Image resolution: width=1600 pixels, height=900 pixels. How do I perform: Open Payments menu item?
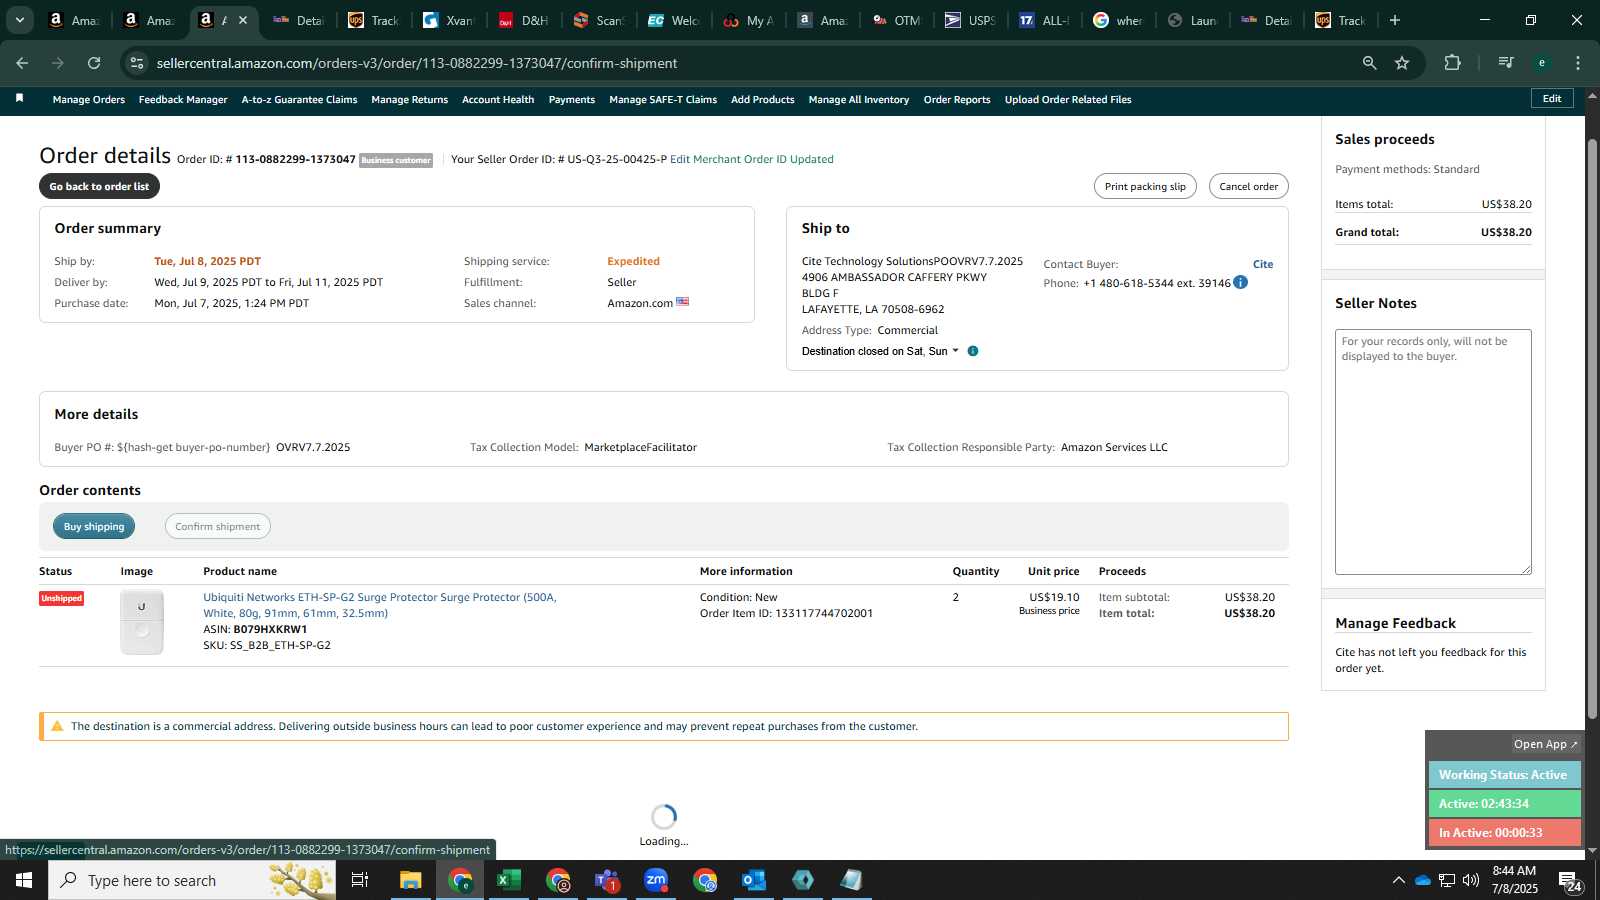[572, 99]
